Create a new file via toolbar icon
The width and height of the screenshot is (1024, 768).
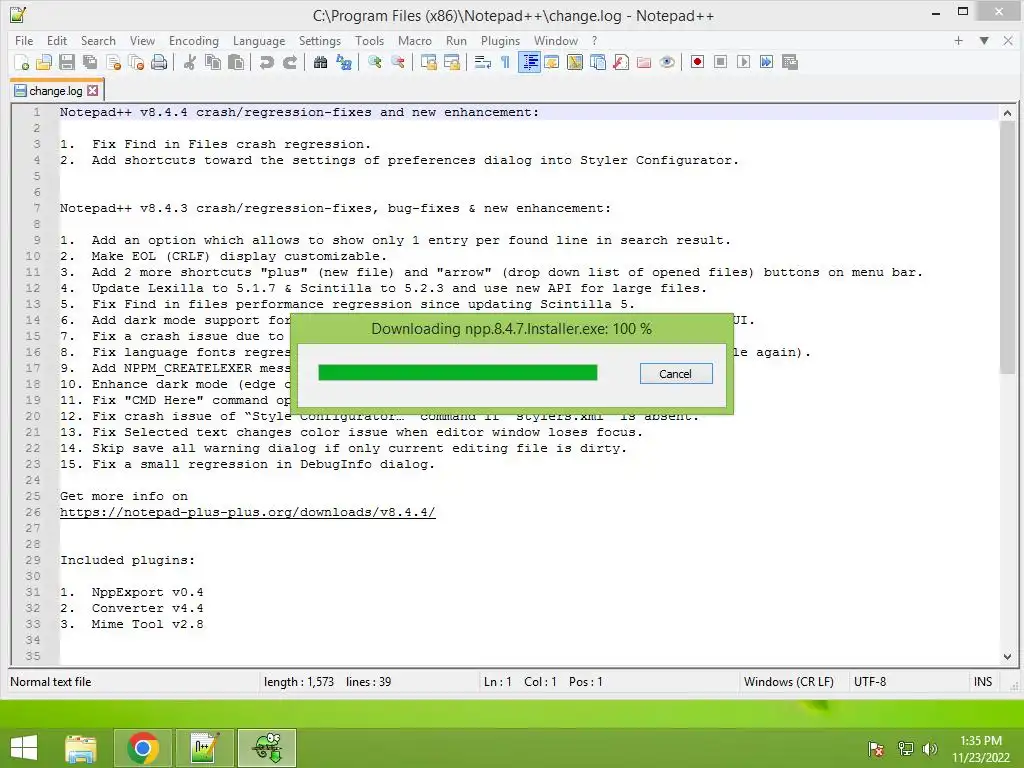coord(22,62)
